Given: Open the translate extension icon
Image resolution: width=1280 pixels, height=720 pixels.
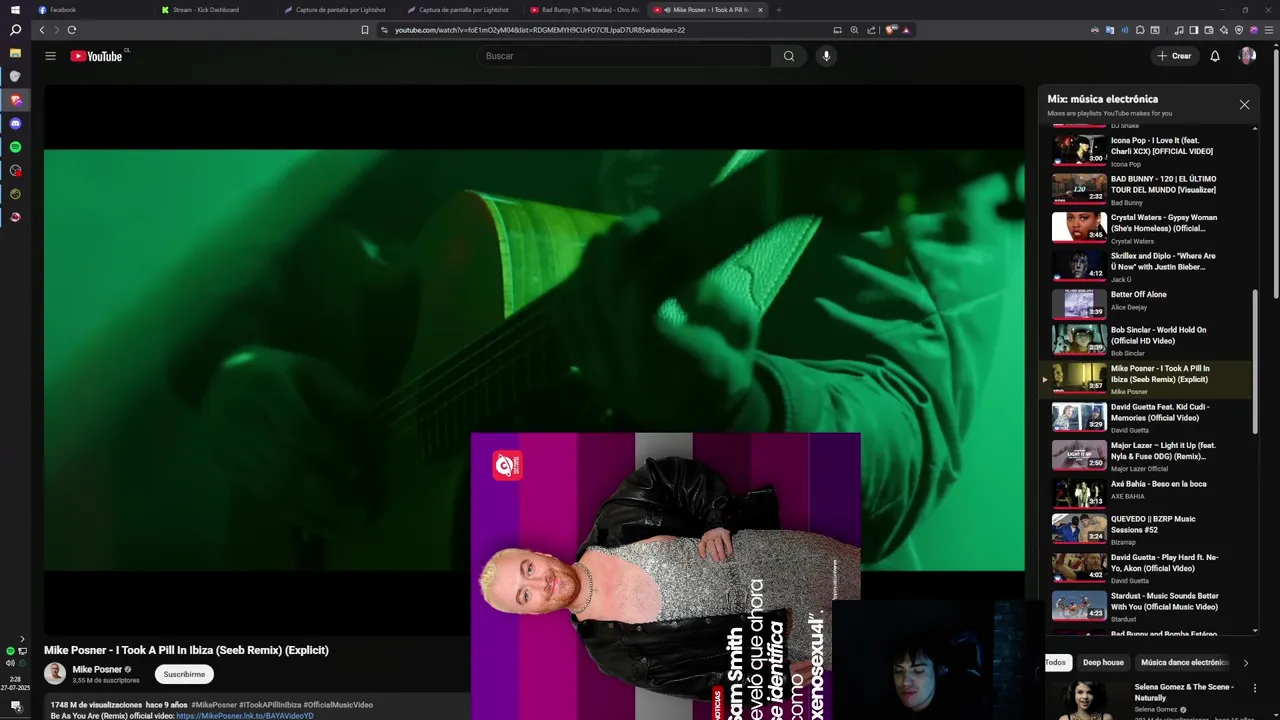Looking at the screenshot, I should click(x=1109, y=30).
